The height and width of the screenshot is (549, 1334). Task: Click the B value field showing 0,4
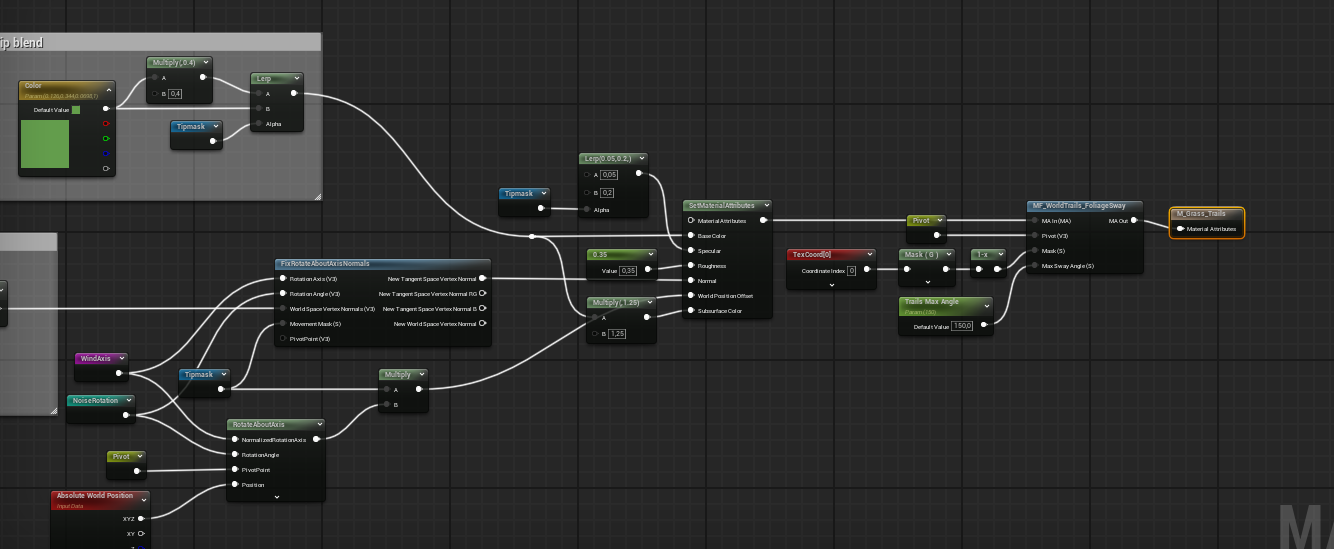point(175,93)
